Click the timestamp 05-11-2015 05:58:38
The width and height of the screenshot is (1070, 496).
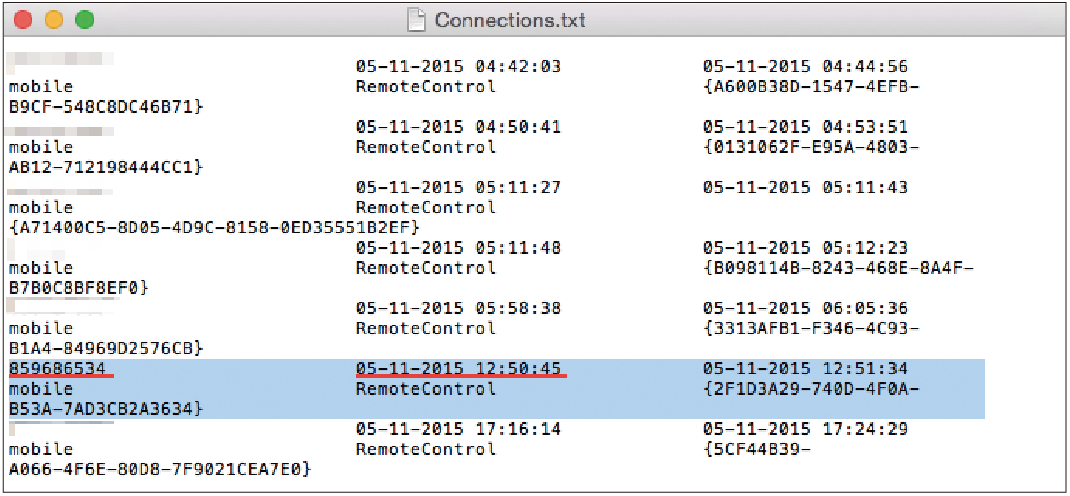[x=458, y=308]
